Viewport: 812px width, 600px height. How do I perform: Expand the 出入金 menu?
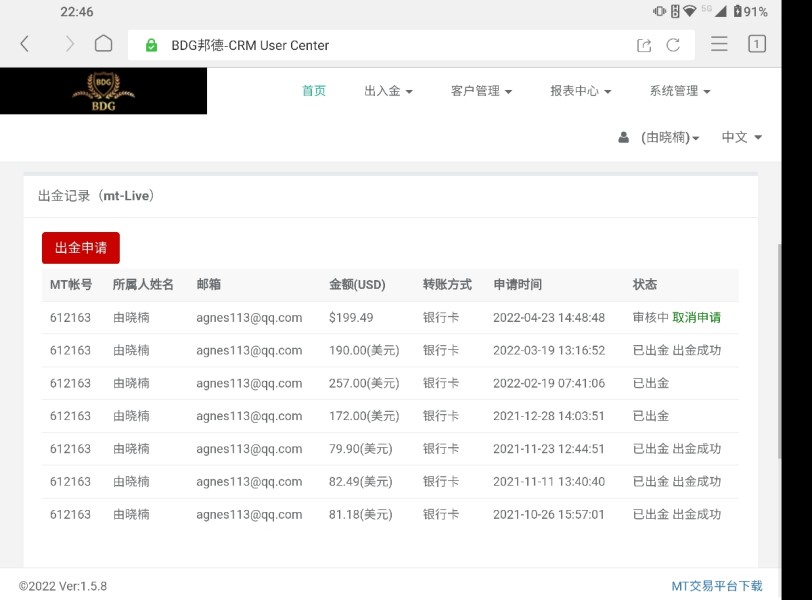point(388,91)
